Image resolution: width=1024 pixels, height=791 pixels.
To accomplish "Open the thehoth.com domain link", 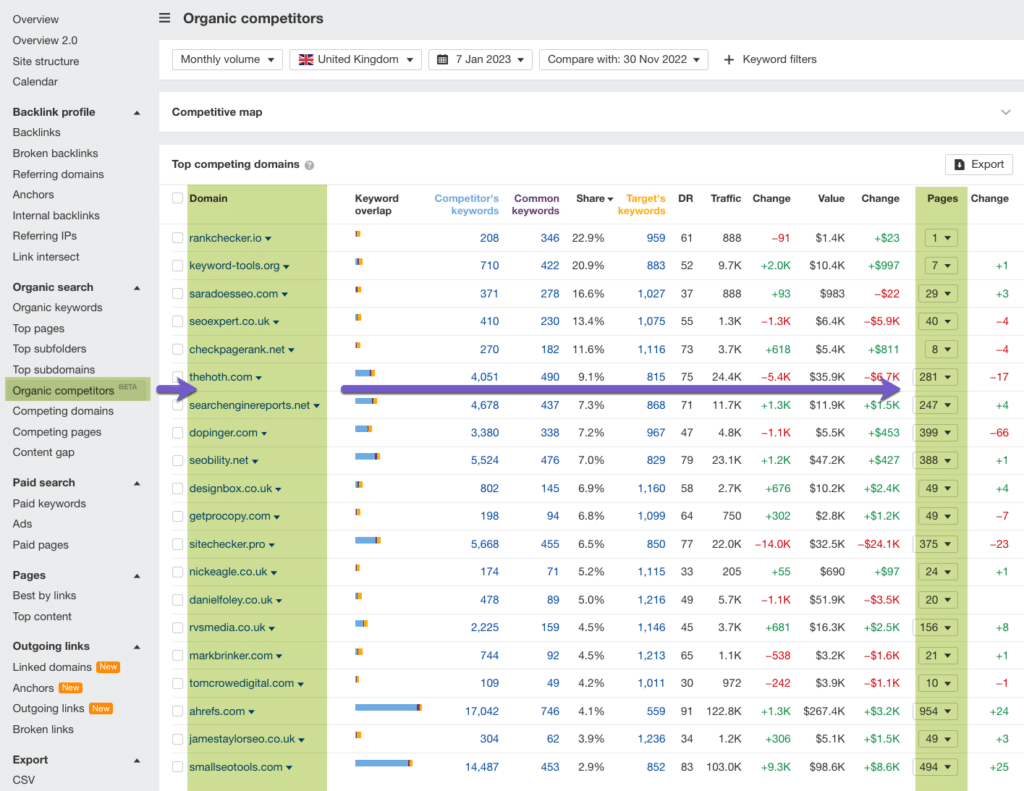I will click(221, 377).
